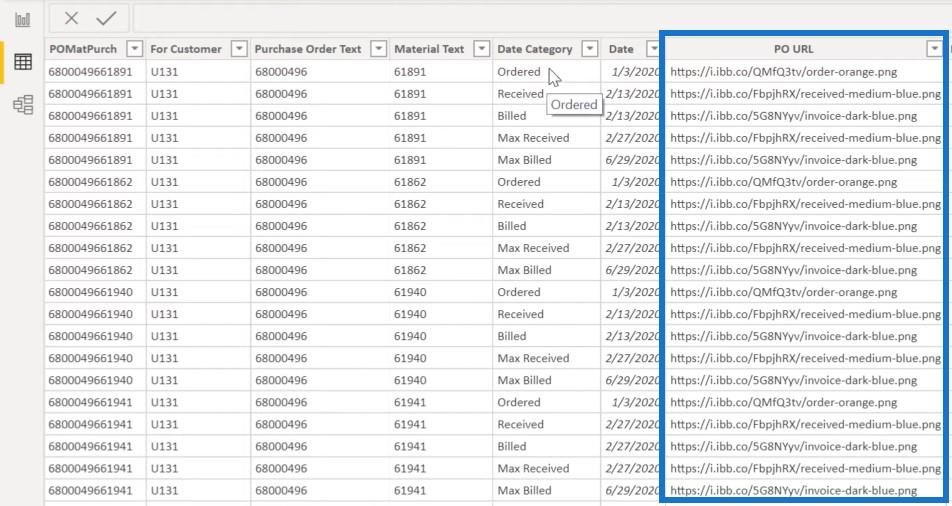Switch to Report view icon

[23, 19]
